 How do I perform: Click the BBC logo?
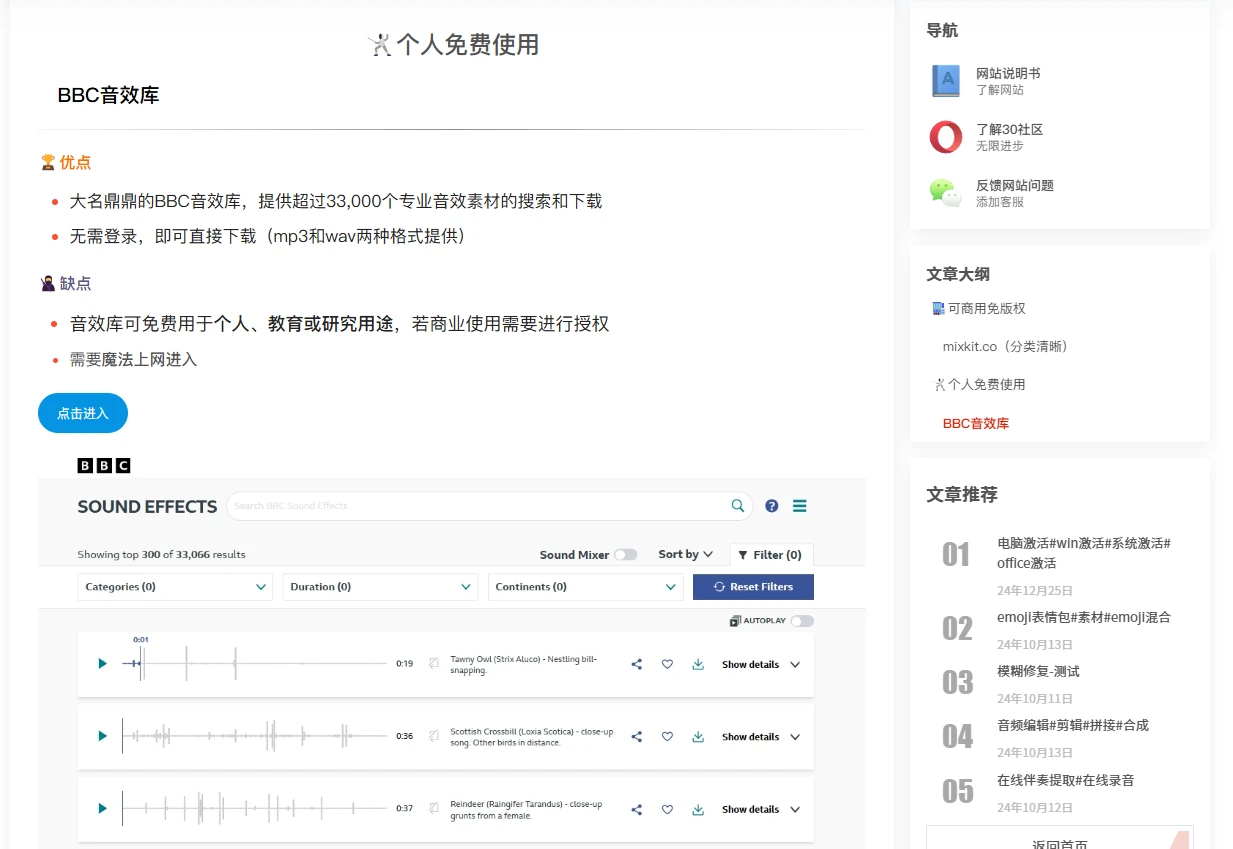[104, 465]
